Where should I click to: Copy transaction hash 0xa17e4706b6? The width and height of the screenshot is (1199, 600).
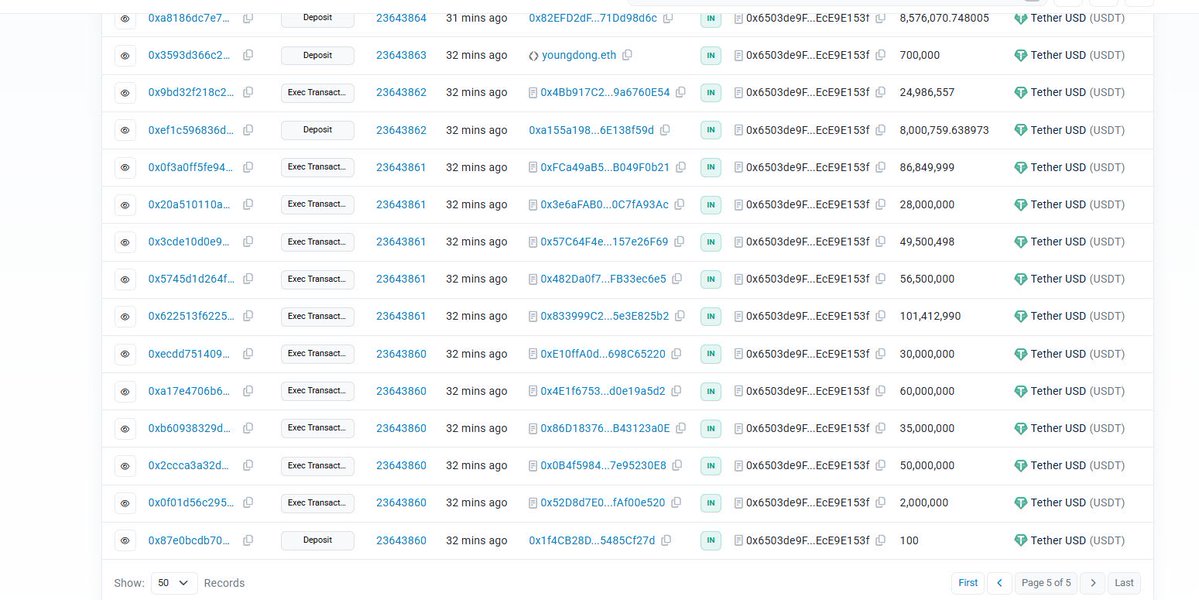pyautogui.click(x=248, y=391)
